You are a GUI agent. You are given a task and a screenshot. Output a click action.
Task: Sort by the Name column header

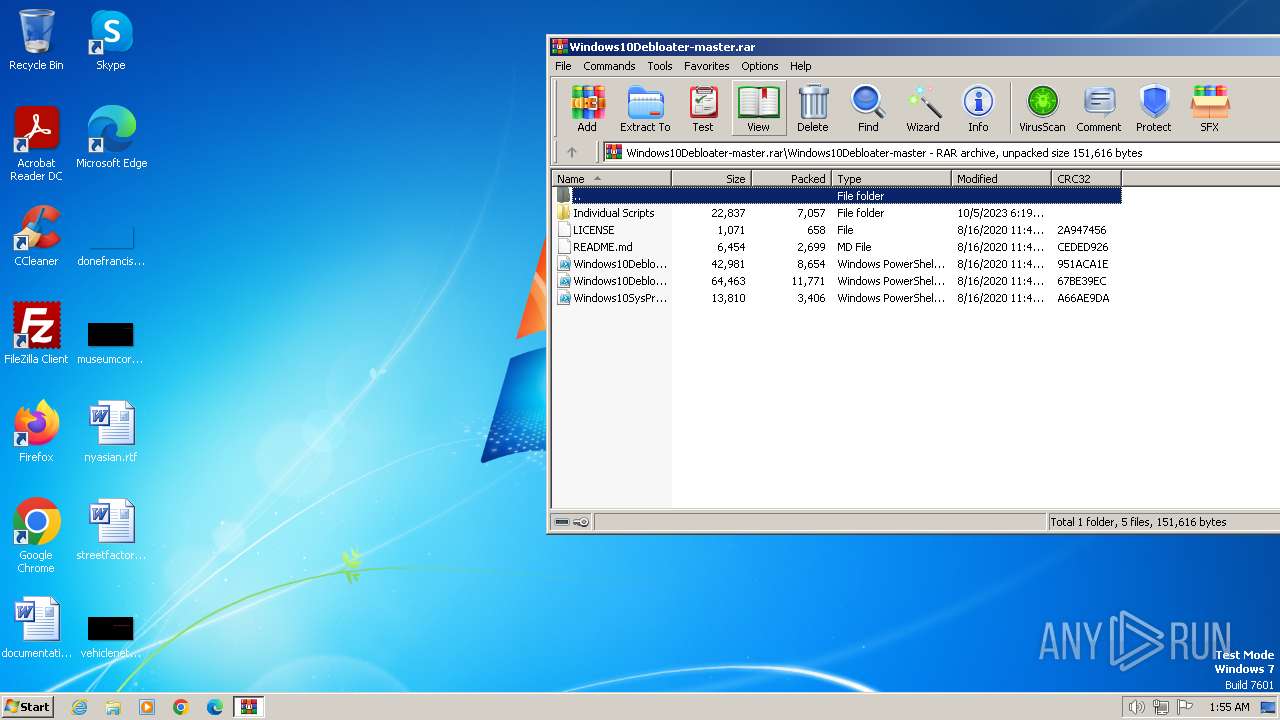point(611,179)
